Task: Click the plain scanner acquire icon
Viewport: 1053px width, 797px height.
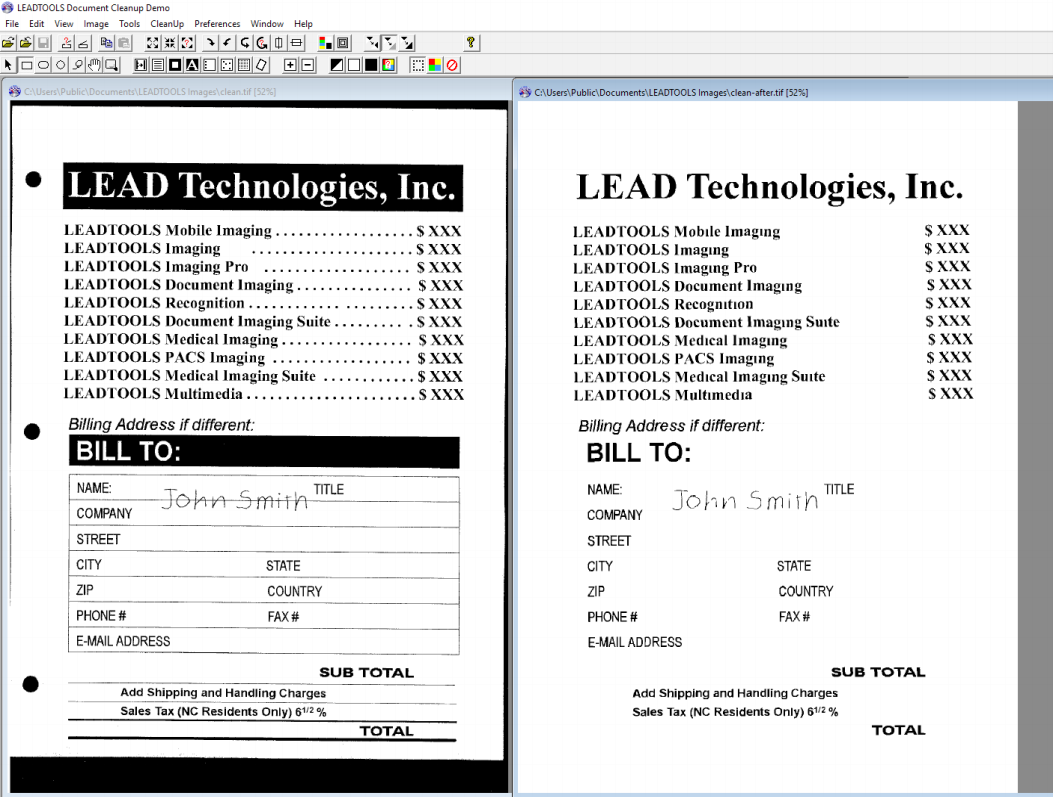Action: pos(83,43)
